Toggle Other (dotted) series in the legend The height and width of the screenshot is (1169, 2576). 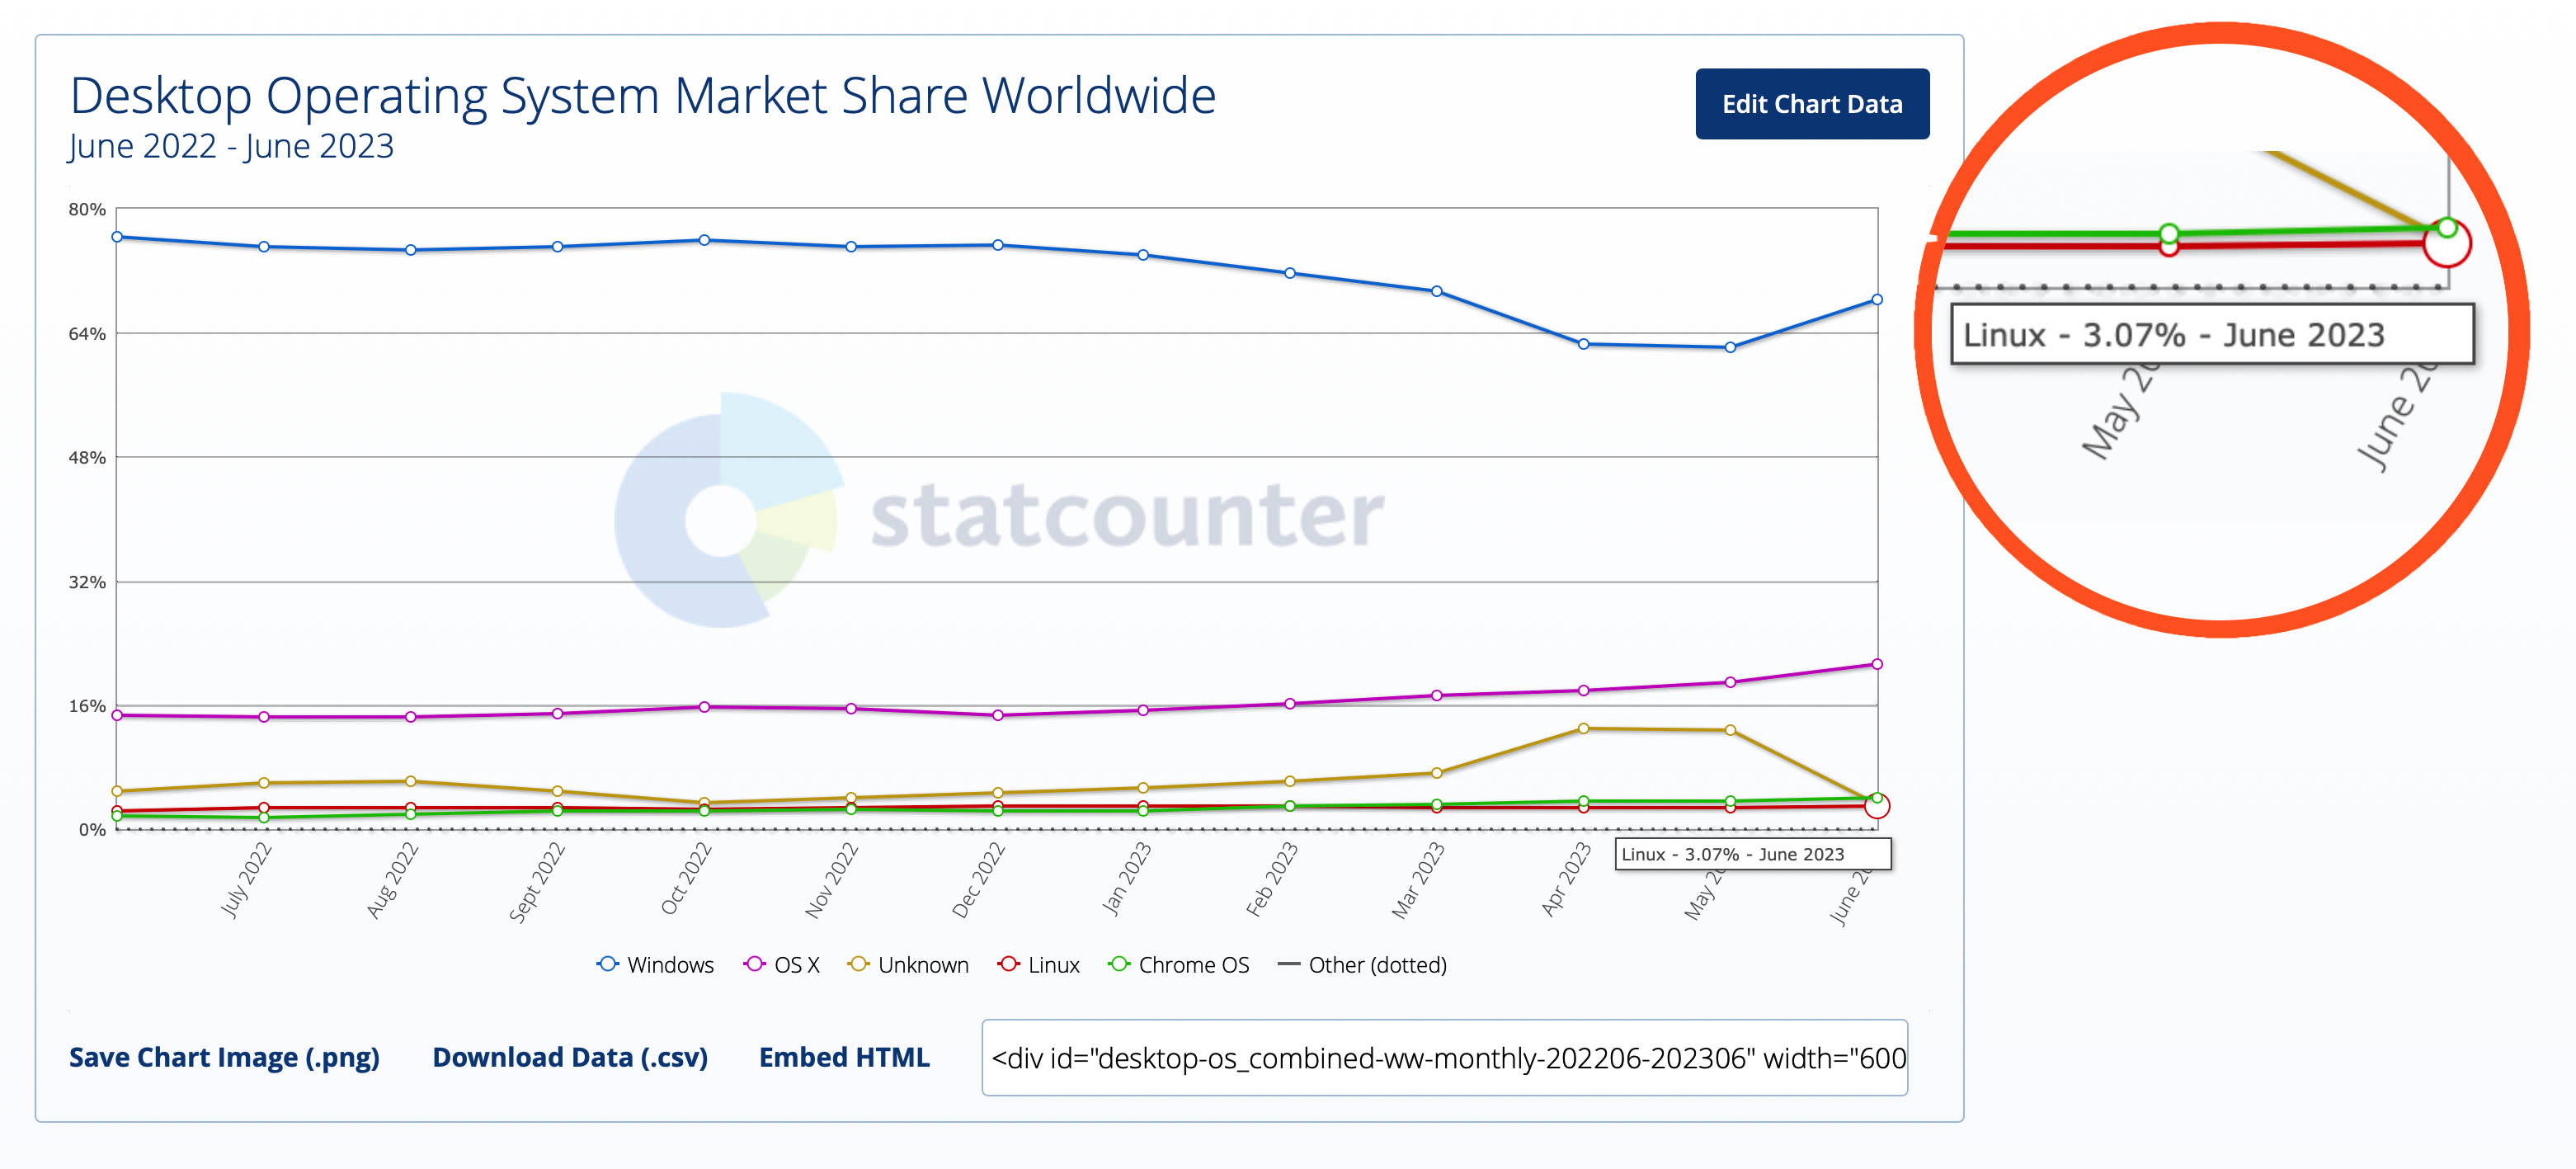click(1362, 965)
